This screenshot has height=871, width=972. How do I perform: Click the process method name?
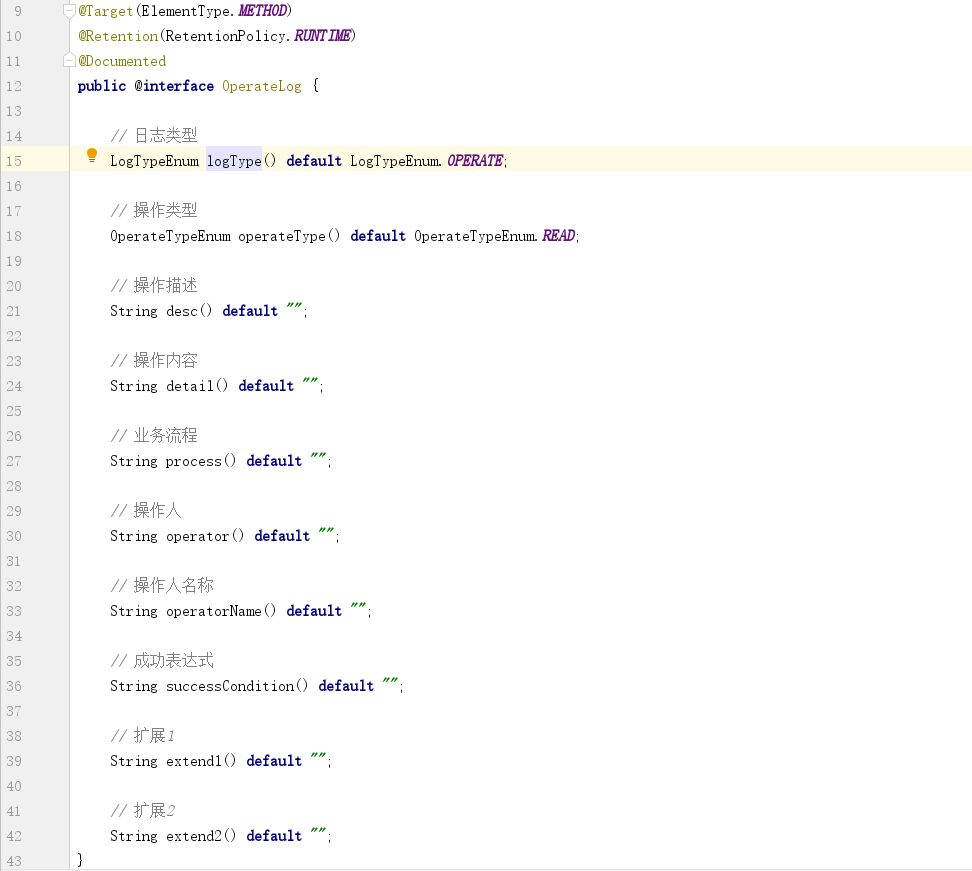tap(194, 461)
